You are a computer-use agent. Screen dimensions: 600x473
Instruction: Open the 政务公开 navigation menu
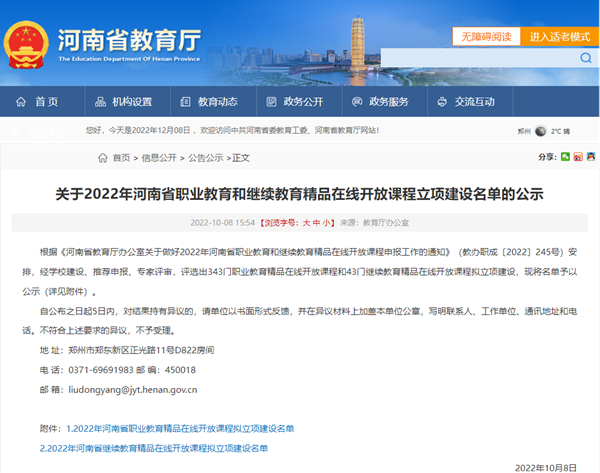coord(294,102)
